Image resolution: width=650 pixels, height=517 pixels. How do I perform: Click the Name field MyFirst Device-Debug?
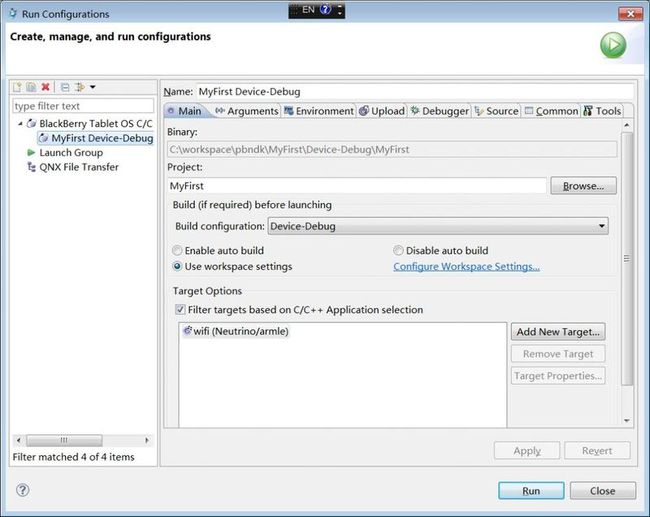415,92
